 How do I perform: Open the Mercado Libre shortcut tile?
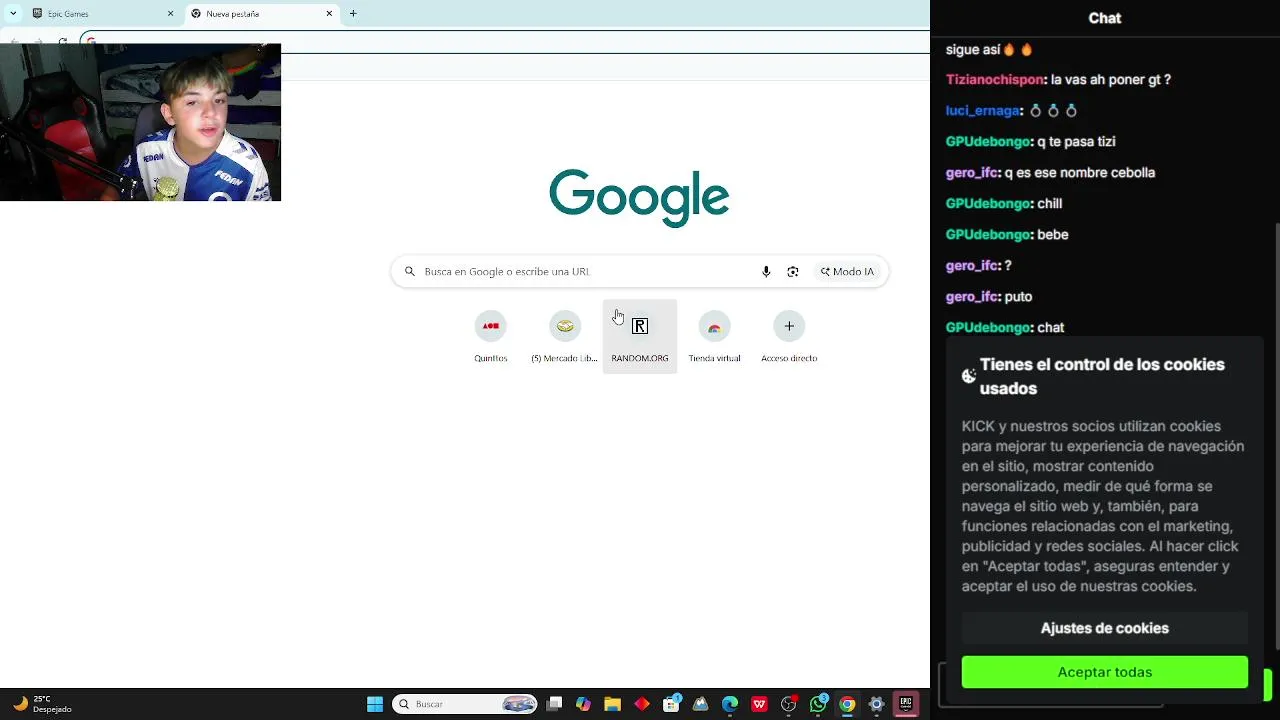click(x=565, y=336)
